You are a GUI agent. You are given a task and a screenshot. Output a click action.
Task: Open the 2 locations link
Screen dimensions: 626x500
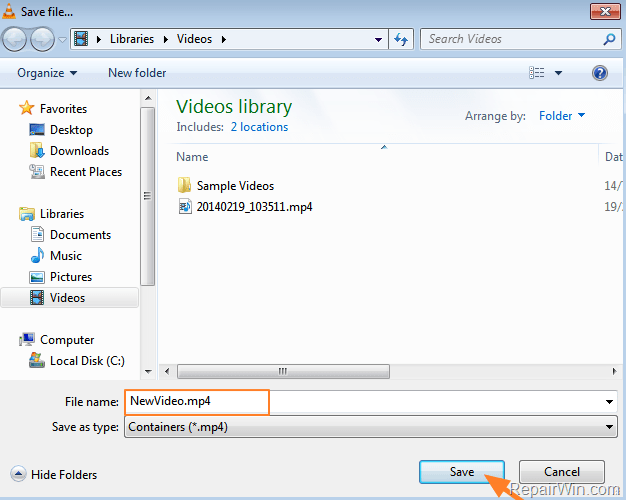click(259, 127)
